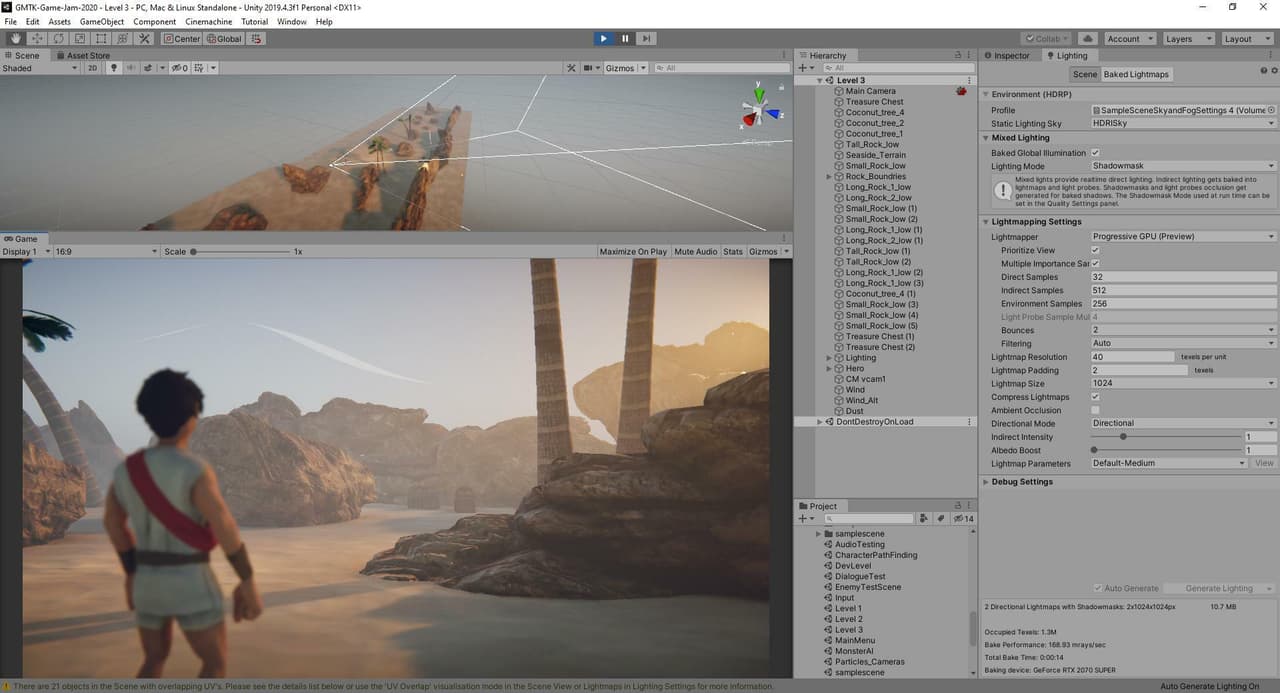Open the Window menu
The width and height of the screenshot is (1280, 693).
point(291,21)
